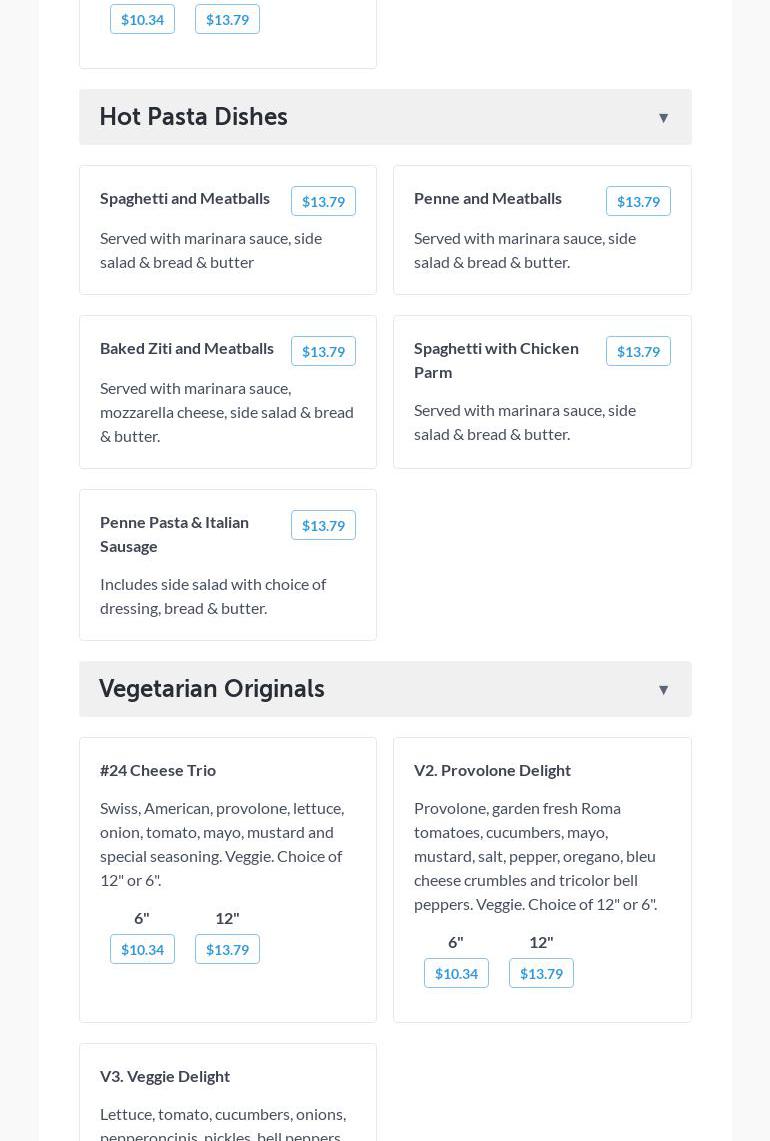Click the Vegetarian Originals heading
The width and height of the screenshot is (770, 1141).
(212, 689)
